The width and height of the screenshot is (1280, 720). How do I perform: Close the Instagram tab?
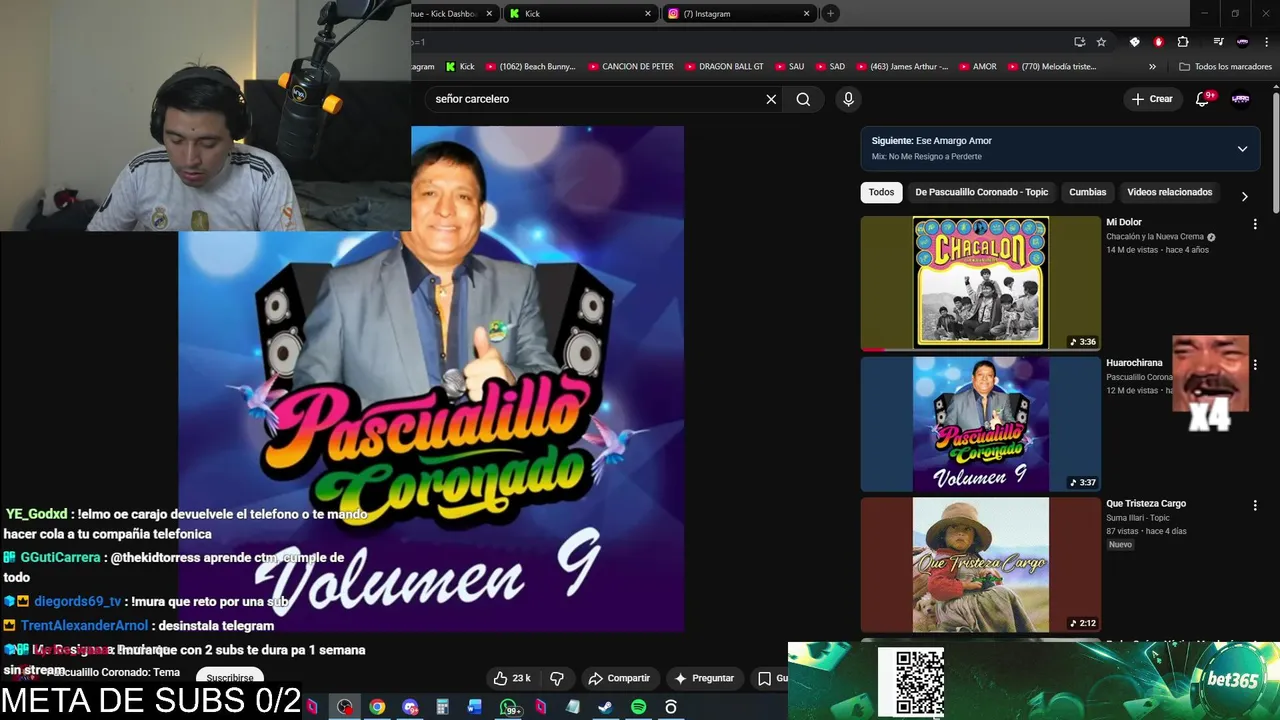point(807,14)
